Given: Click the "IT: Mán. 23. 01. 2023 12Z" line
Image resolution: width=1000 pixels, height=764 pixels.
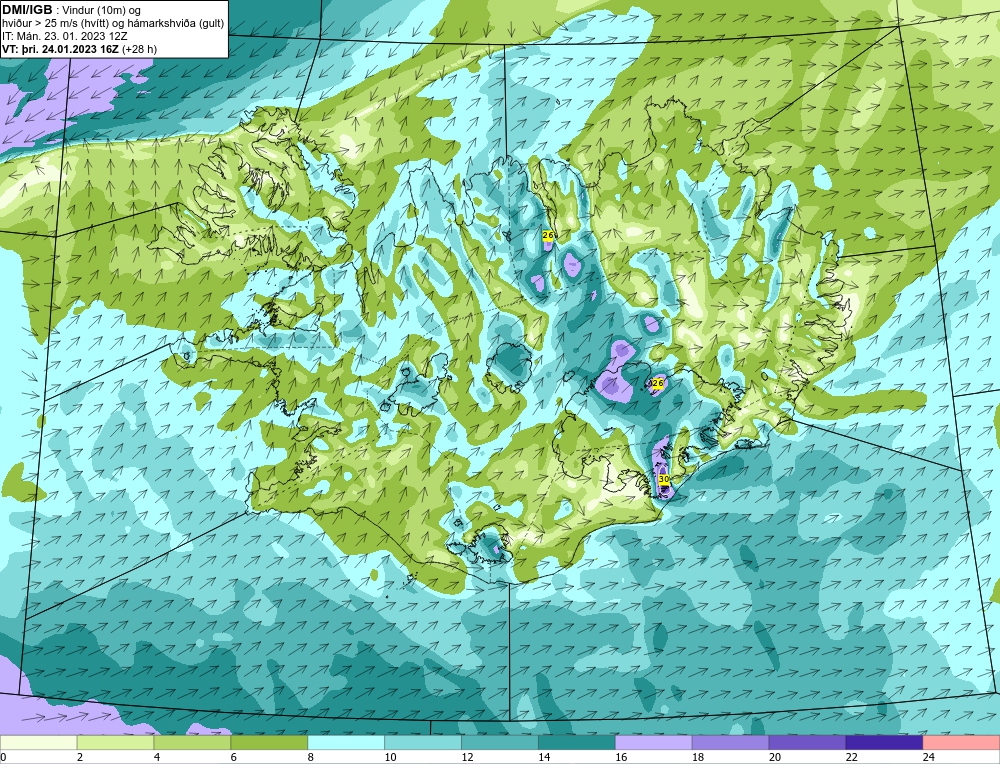Looking at the screenshot, I should [x=64, y=36].
